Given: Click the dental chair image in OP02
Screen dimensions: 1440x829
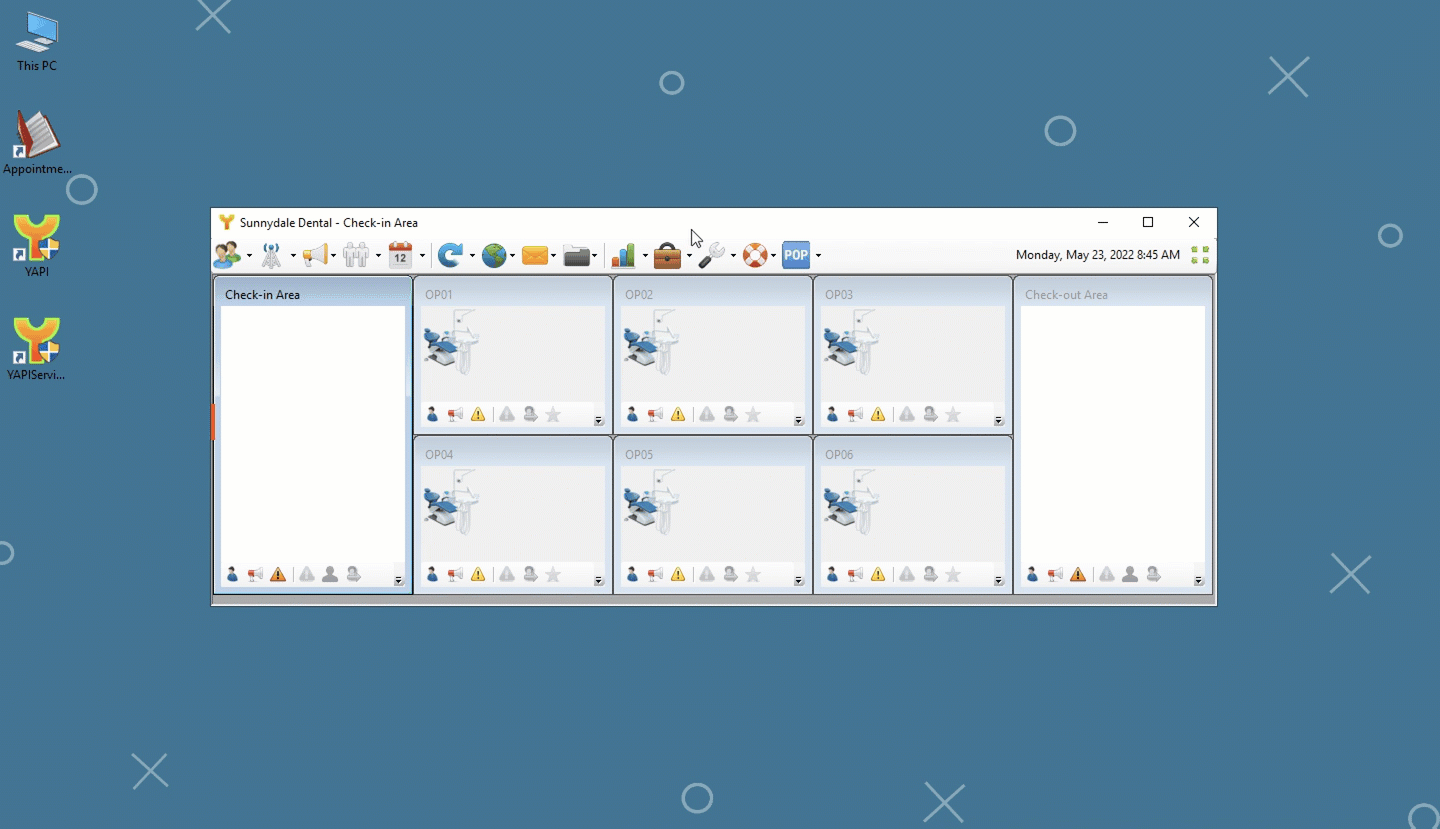Looking at the screenshot, I should 652,341.
